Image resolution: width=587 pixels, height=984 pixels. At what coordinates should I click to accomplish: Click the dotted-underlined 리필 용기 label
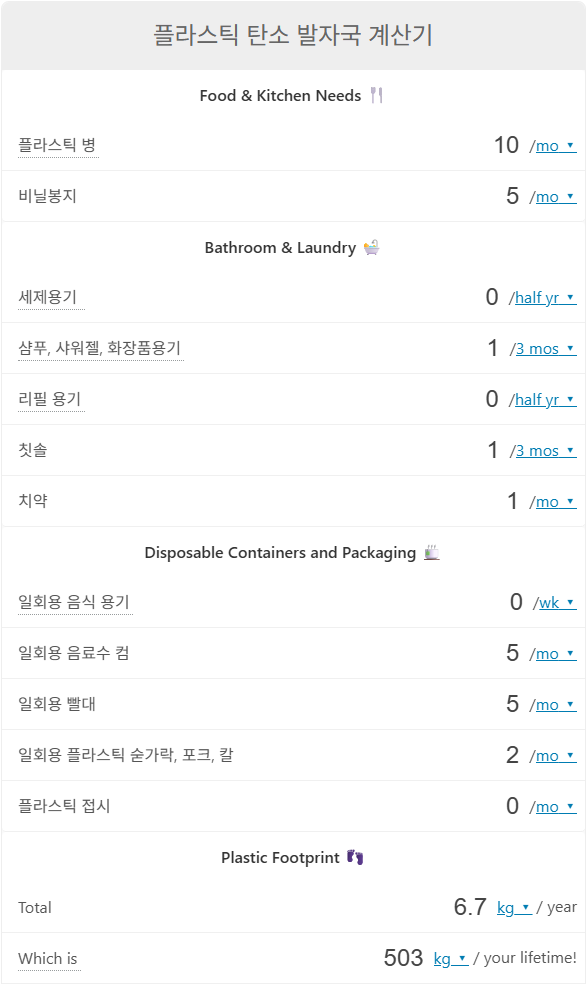[x=50, y=399]
